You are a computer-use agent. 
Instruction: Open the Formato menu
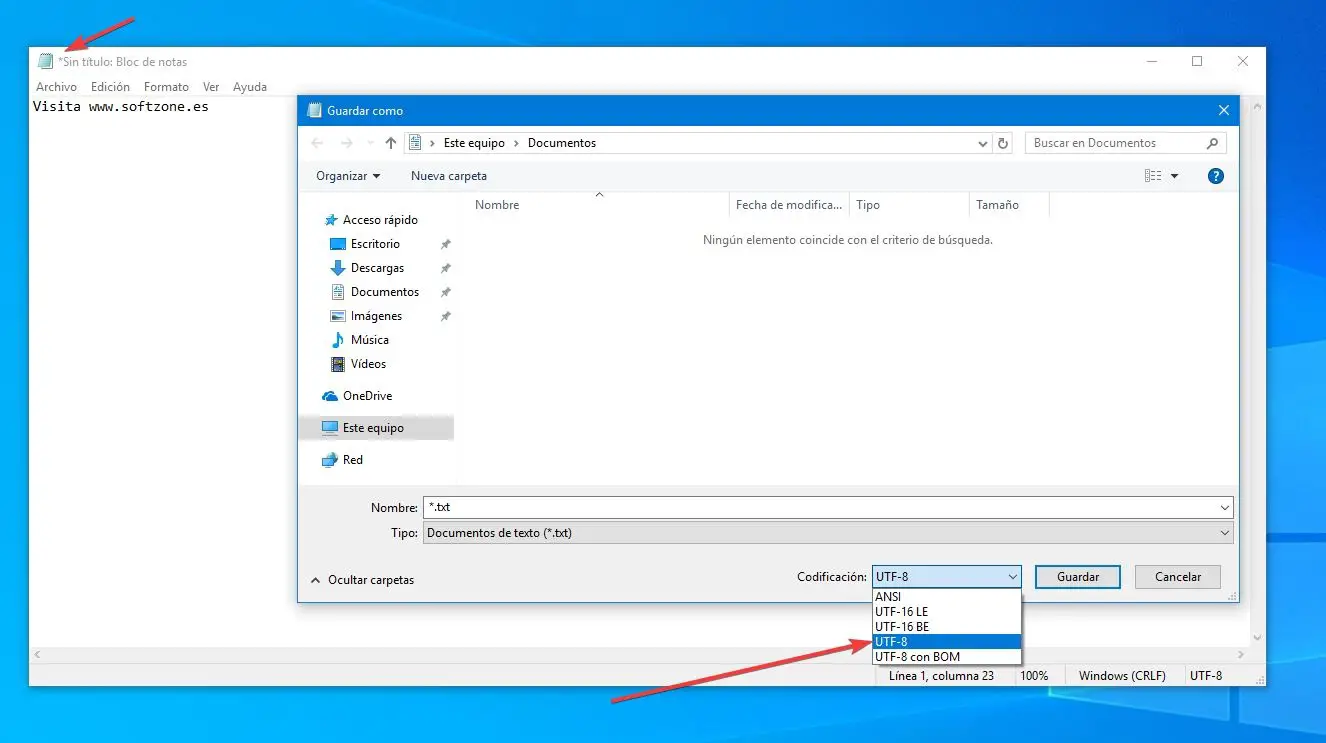(166, 87)
